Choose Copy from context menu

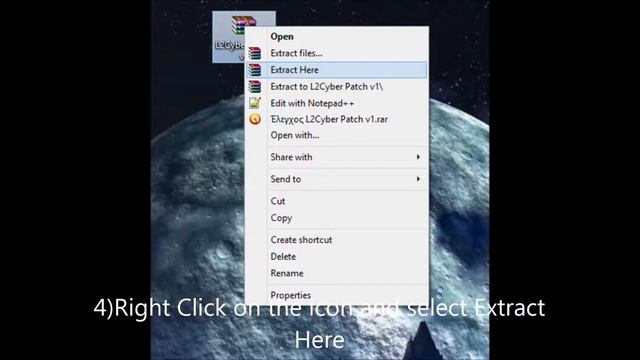pos(337,218)
